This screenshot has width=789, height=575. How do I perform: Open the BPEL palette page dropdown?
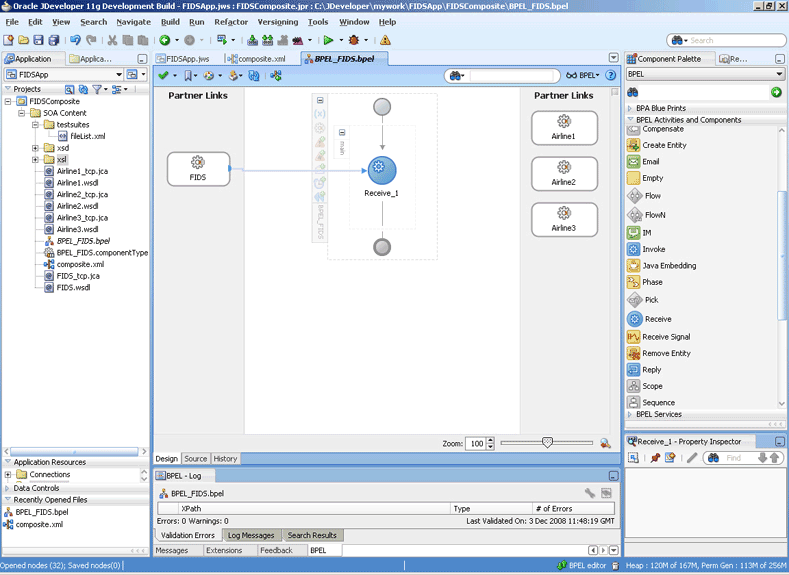click(779, 74)
